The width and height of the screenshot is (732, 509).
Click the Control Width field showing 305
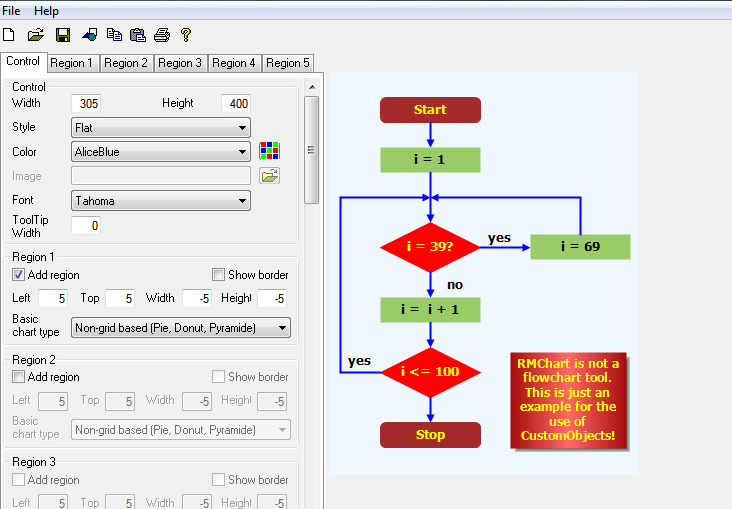click(x=86, y=103)
